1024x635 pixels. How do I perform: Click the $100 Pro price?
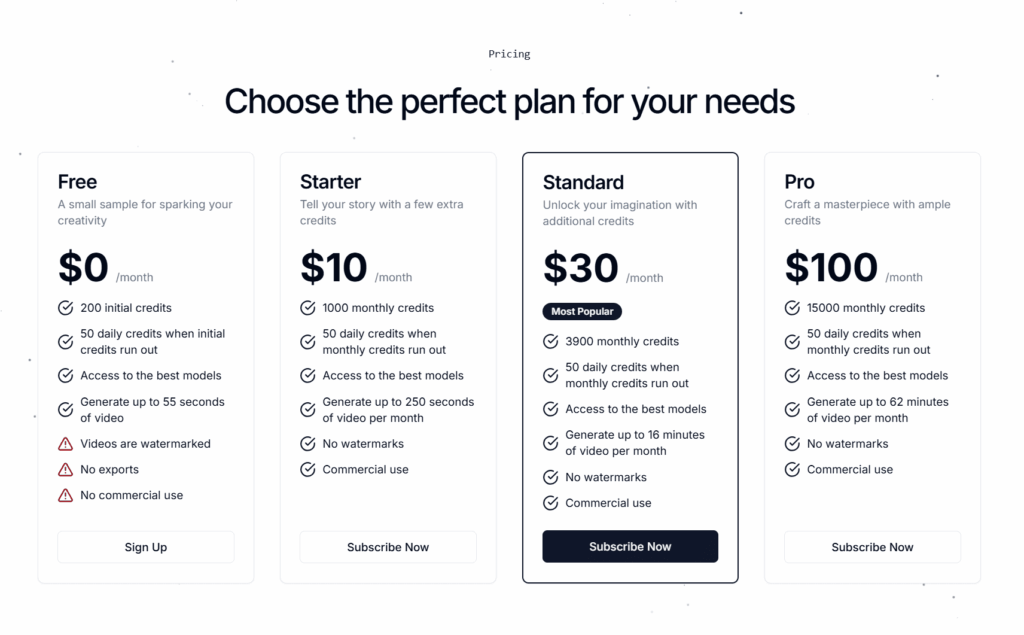point(831,268)
